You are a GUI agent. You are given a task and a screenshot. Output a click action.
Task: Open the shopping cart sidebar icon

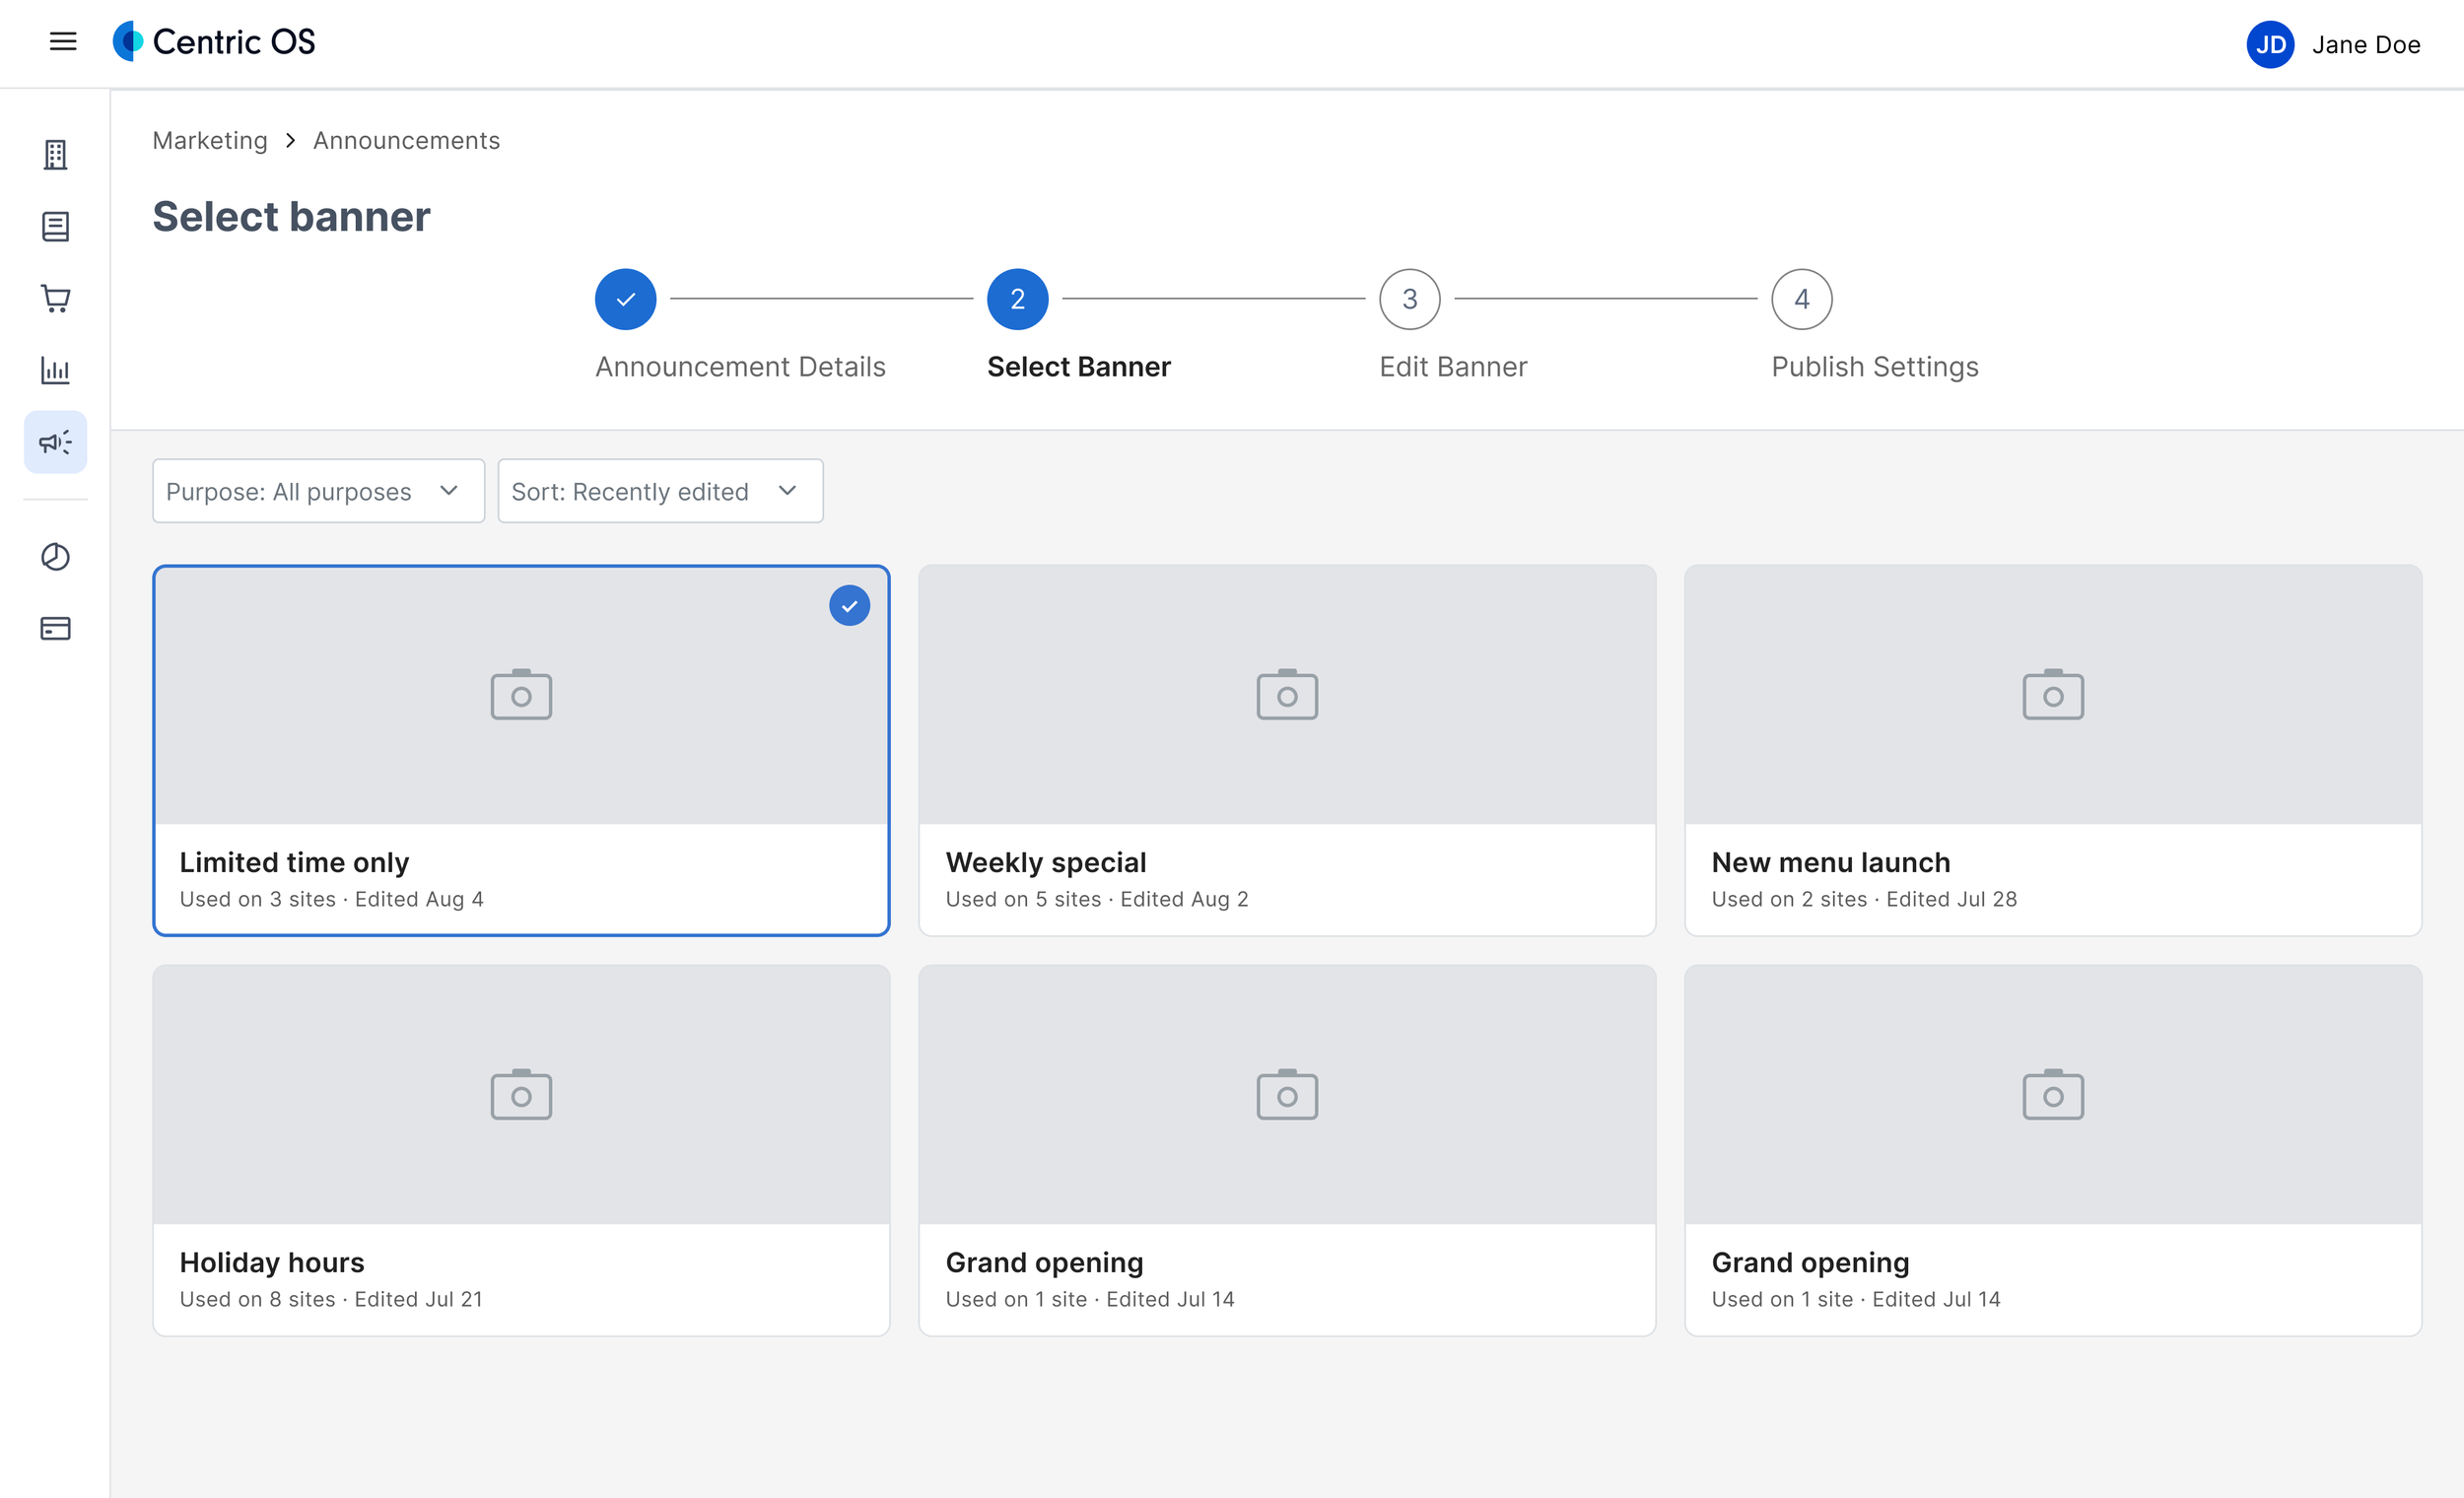point(55,298)
